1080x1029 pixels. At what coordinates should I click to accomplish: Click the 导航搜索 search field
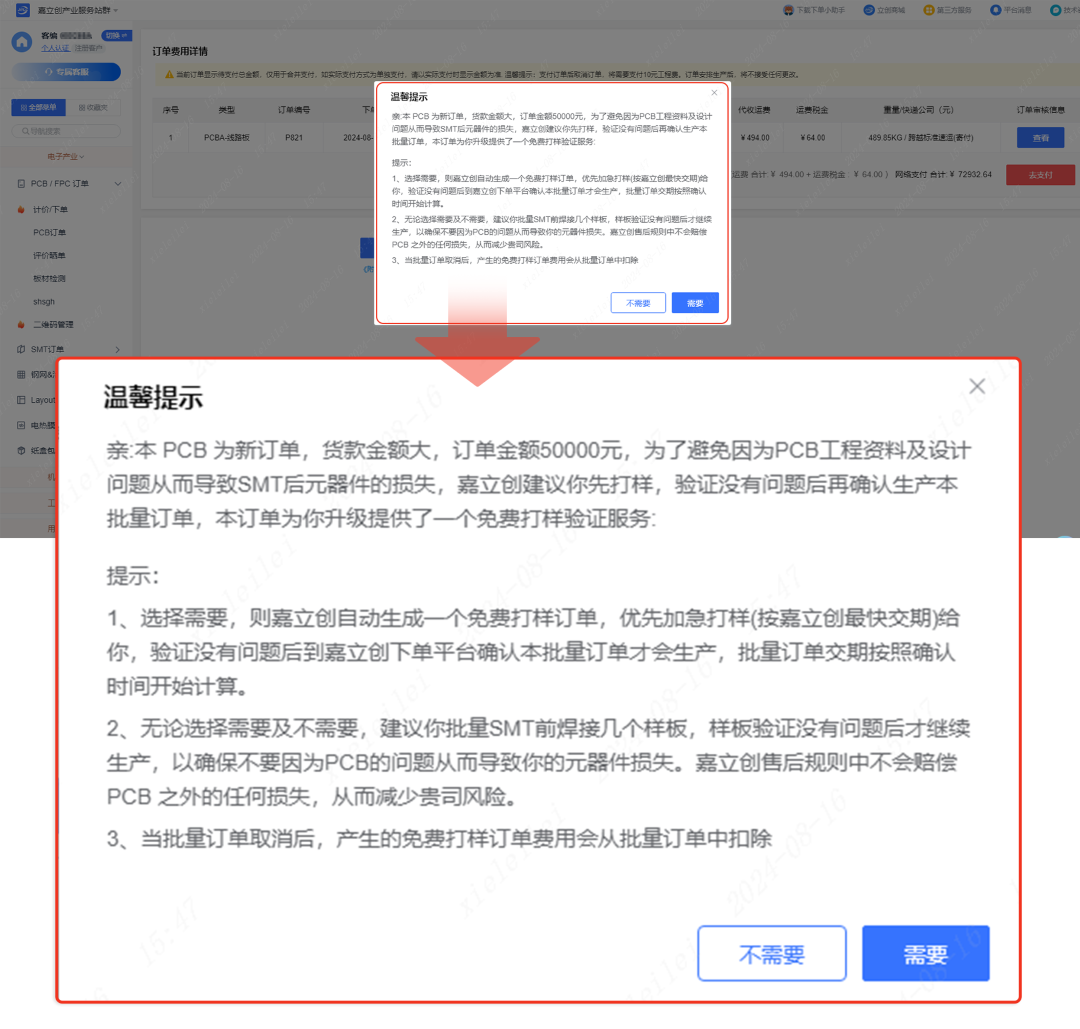[66, 131]
